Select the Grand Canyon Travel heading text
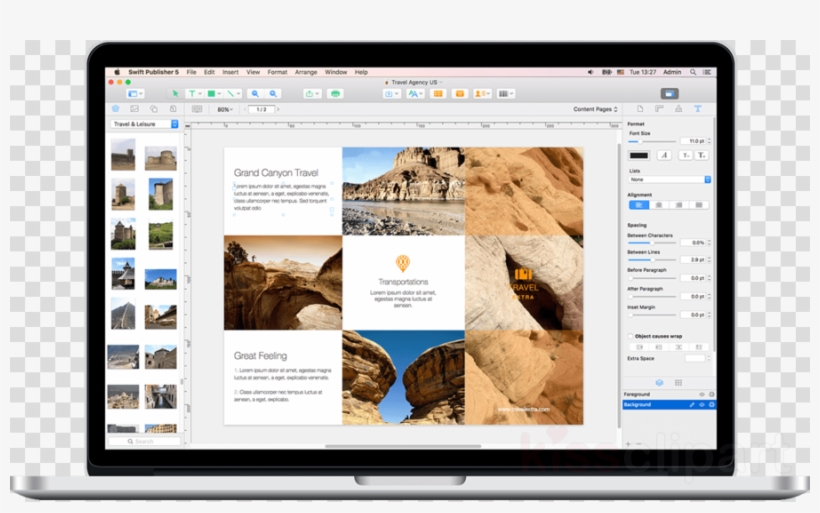Screen dimensions: 820x513 coord(276,173)
